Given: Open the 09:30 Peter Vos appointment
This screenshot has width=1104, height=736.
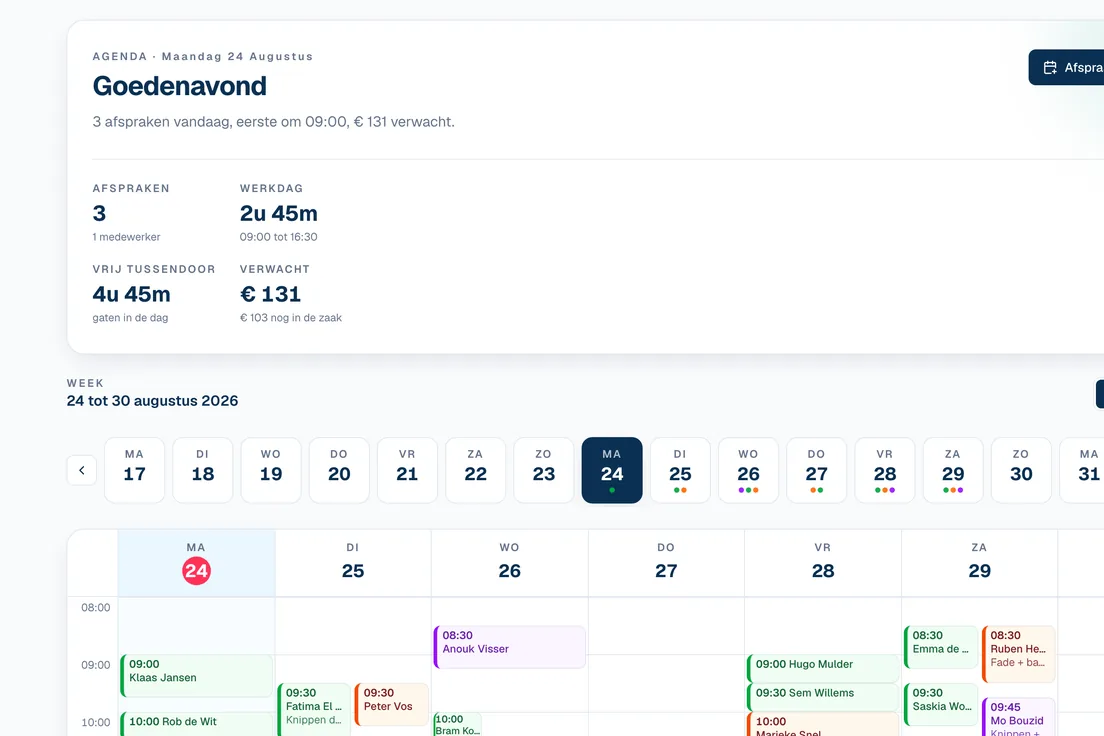Looking at the screenshot, I should 391,704.
